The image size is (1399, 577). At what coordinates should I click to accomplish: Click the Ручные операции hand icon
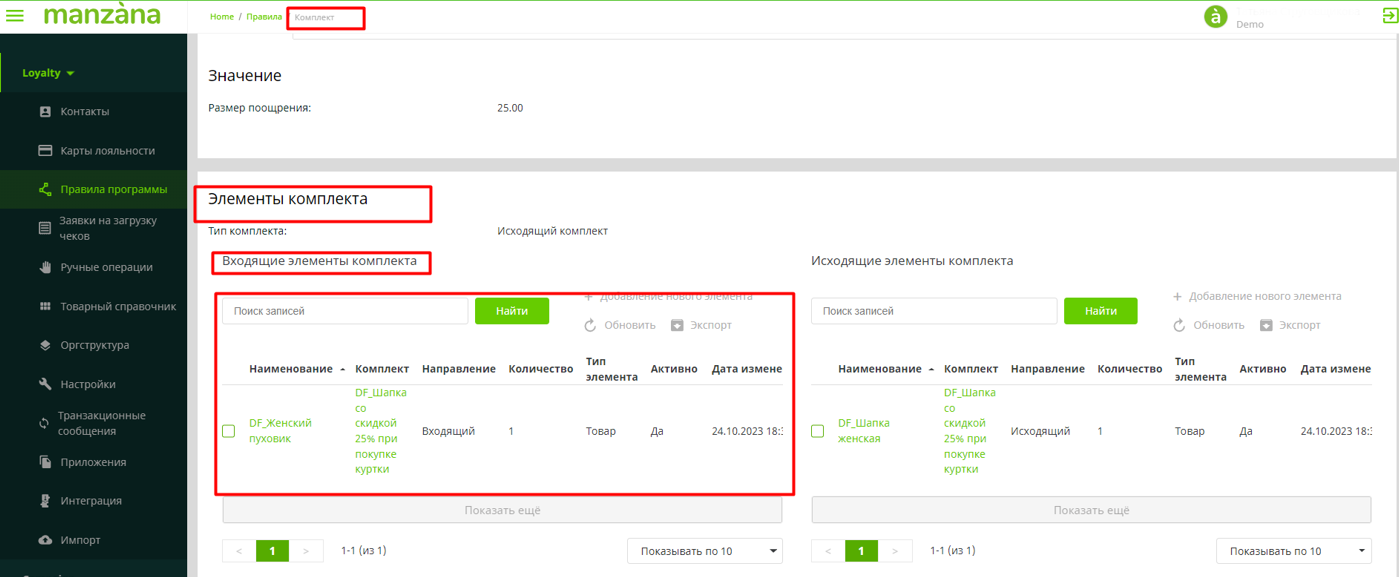click(45, 267)
